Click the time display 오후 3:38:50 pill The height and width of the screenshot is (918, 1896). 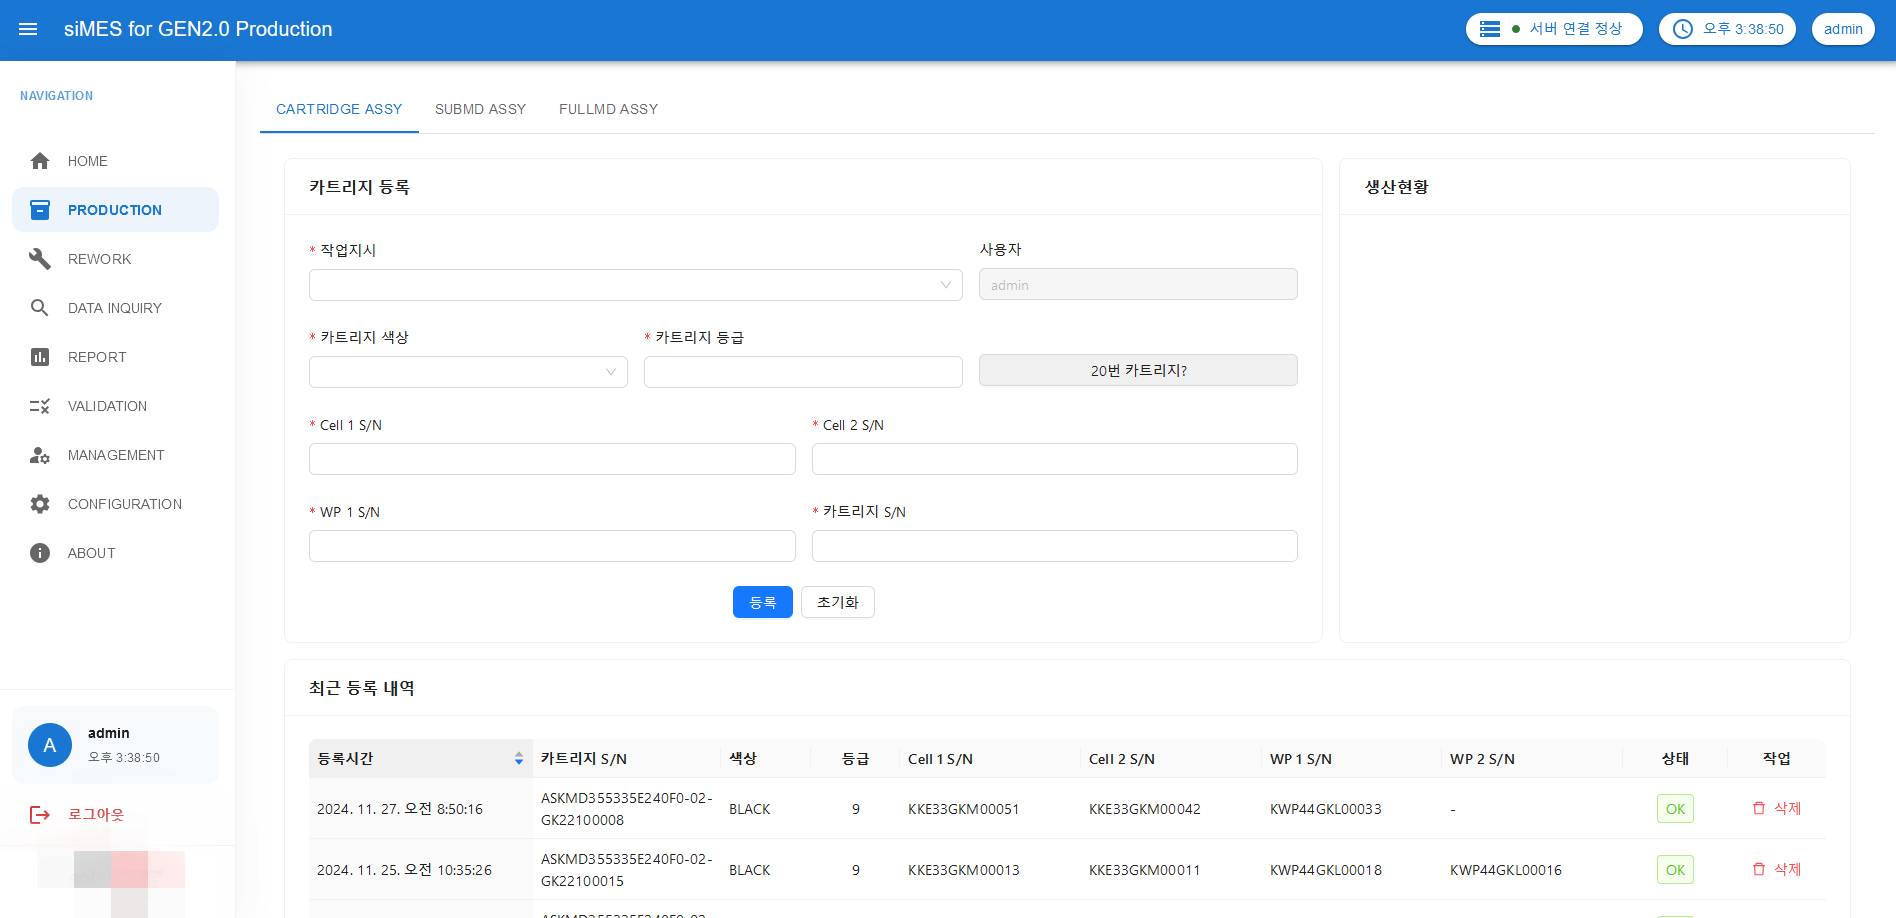[1727, 29]
